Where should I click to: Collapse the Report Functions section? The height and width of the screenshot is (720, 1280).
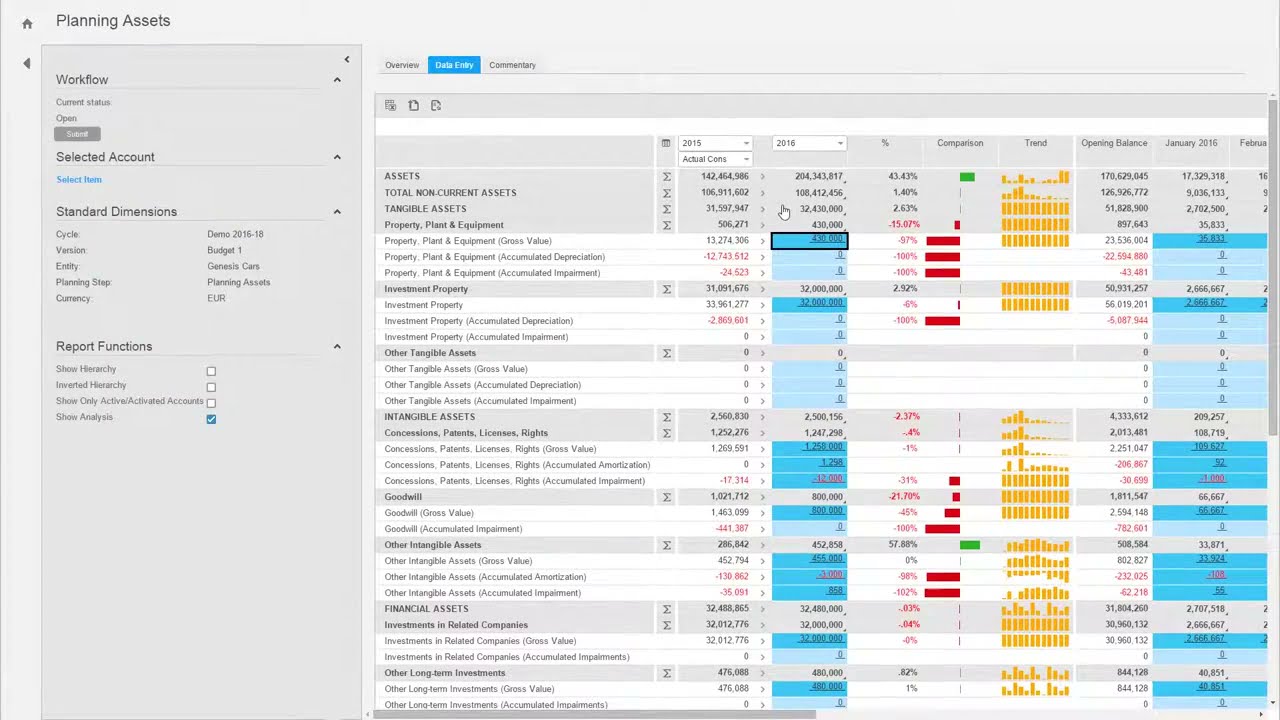337,347
